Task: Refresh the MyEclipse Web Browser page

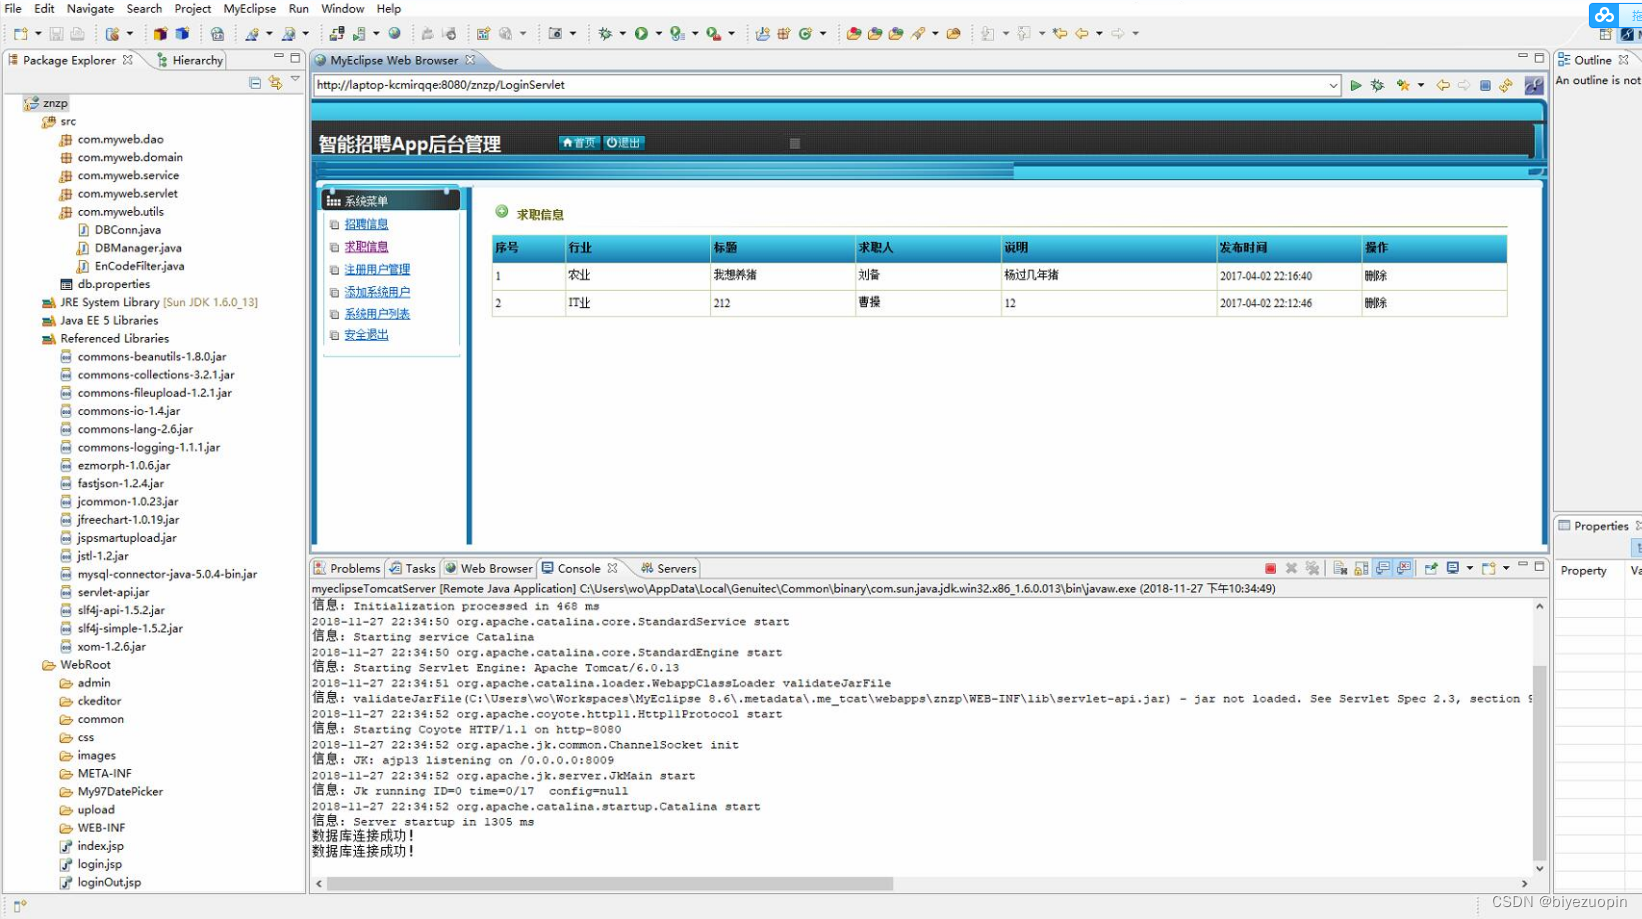Action: [x=1506, y=85]
